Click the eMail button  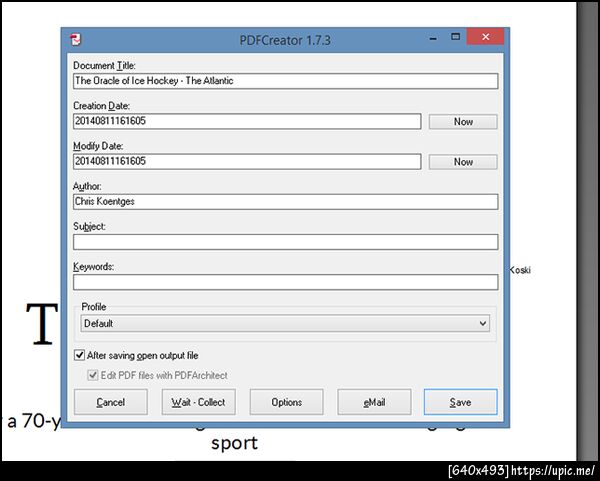coord(374,402)
